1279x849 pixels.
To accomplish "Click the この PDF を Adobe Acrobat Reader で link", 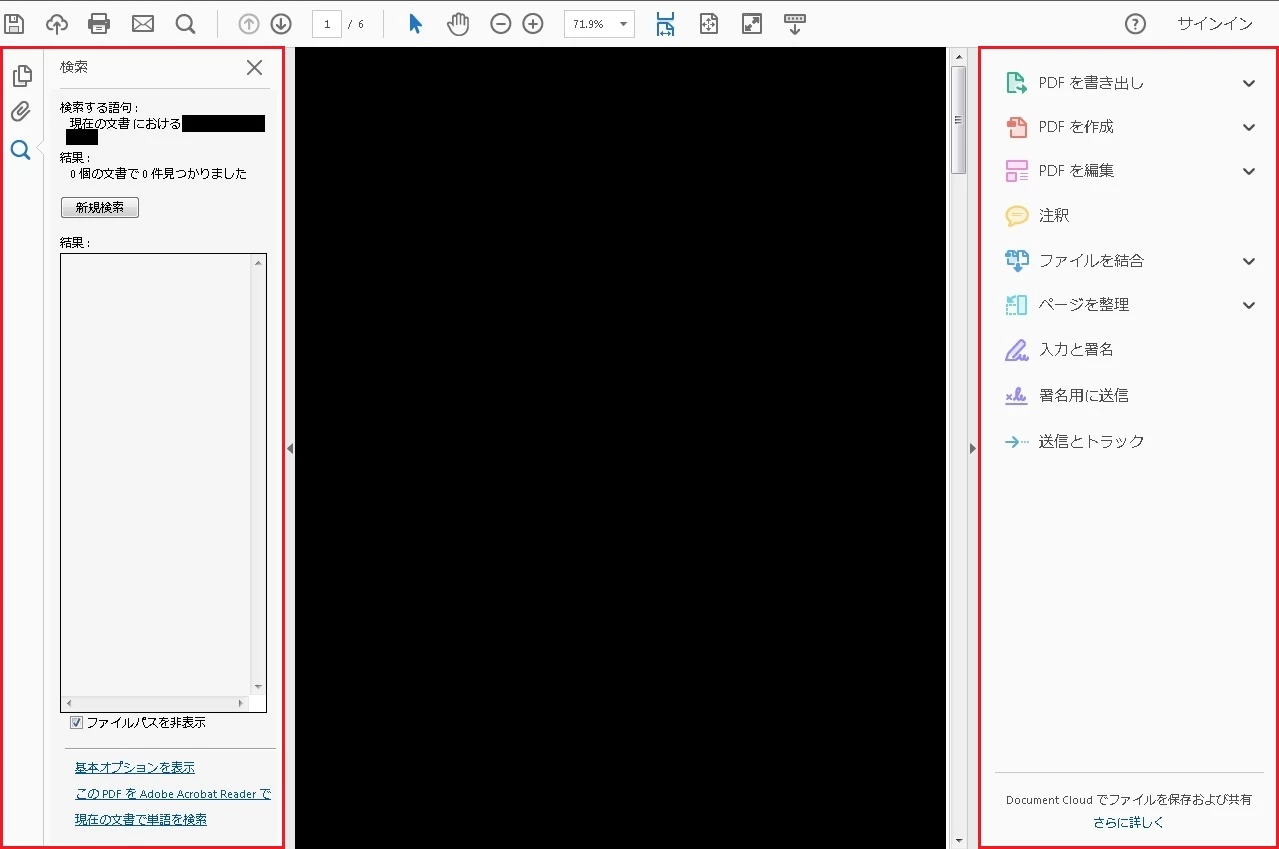I will click(x=173, y=794).
